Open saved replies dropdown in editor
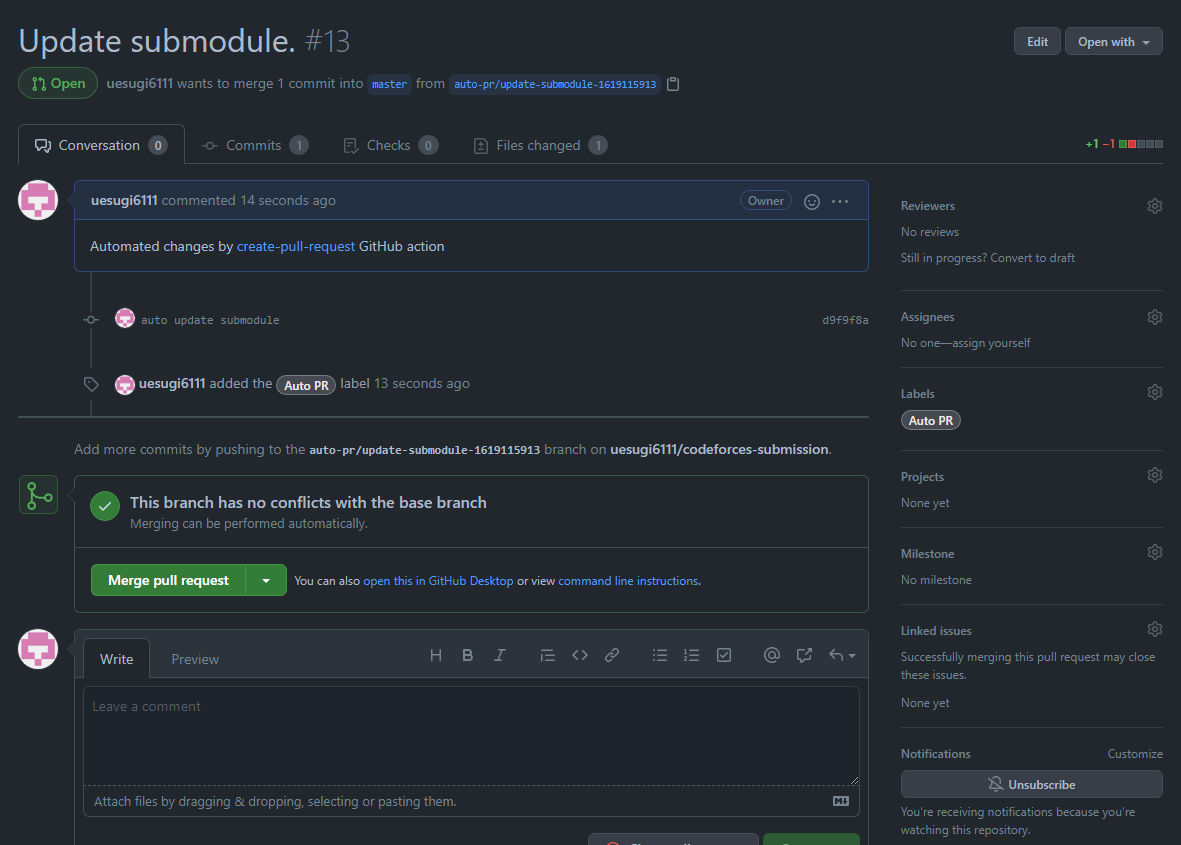Viewport: 1181px width, 845px height. pos(842,655)
